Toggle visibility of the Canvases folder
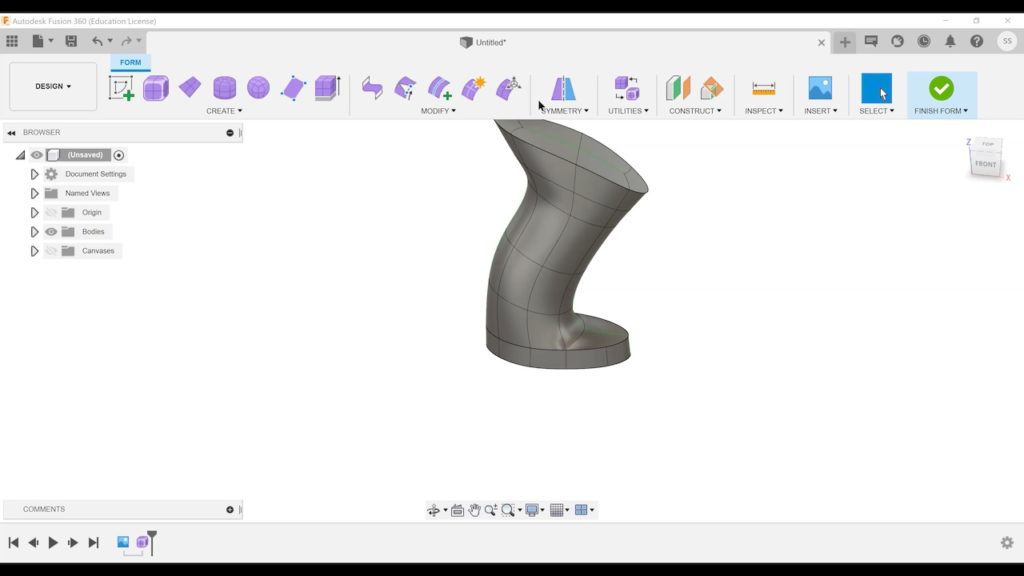The width and height of the screenshot is (1024, 576). 51,251
